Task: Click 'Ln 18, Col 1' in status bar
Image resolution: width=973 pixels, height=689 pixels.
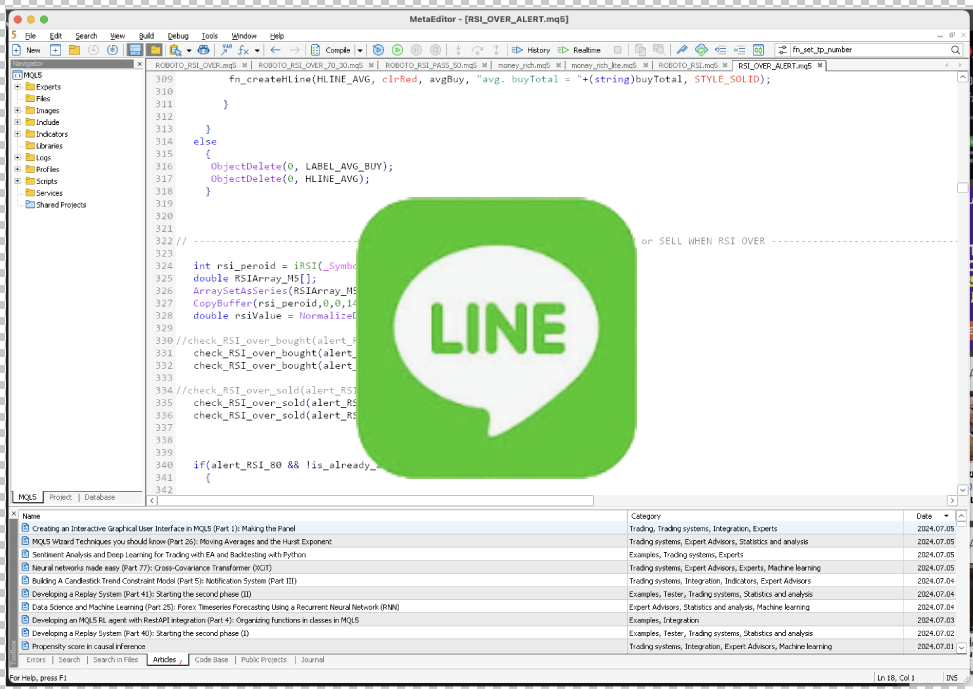Action: [x=895, y=678]
